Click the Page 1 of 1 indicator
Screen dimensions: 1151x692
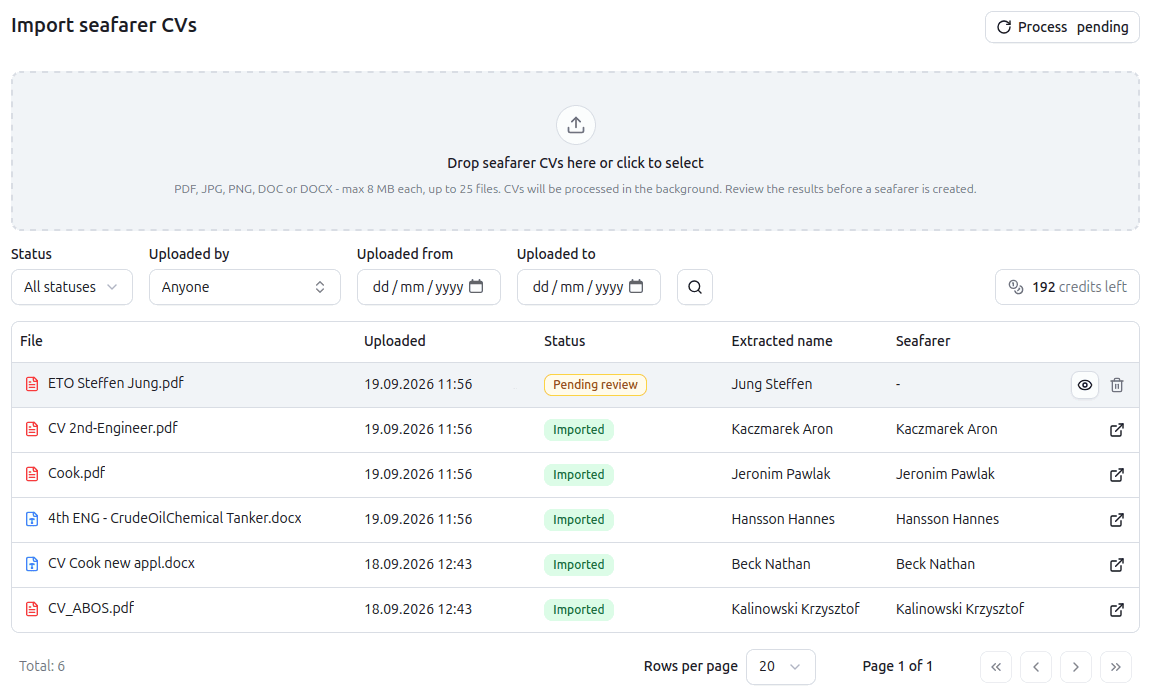(x=897, y=666)
